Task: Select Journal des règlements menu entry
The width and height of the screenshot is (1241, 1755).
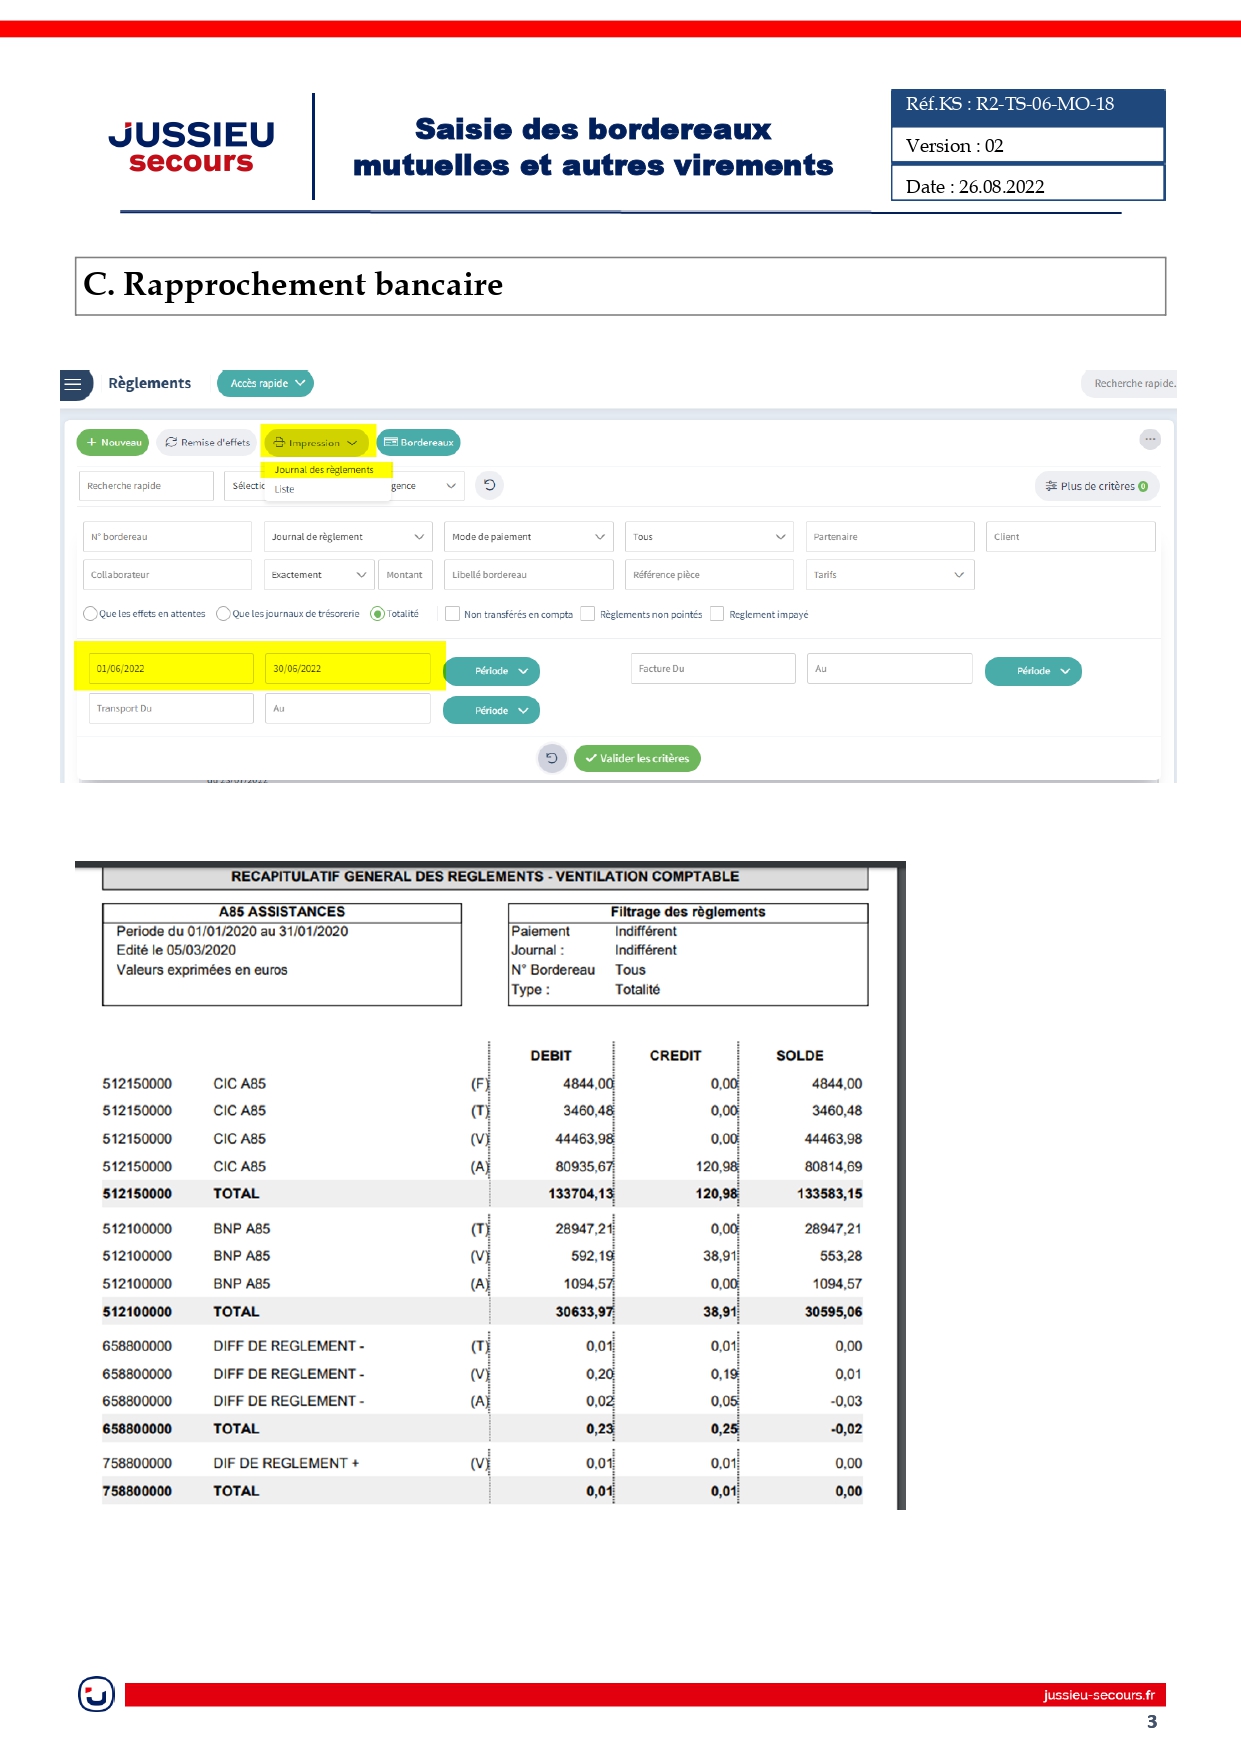Action: tap(324, 469)
